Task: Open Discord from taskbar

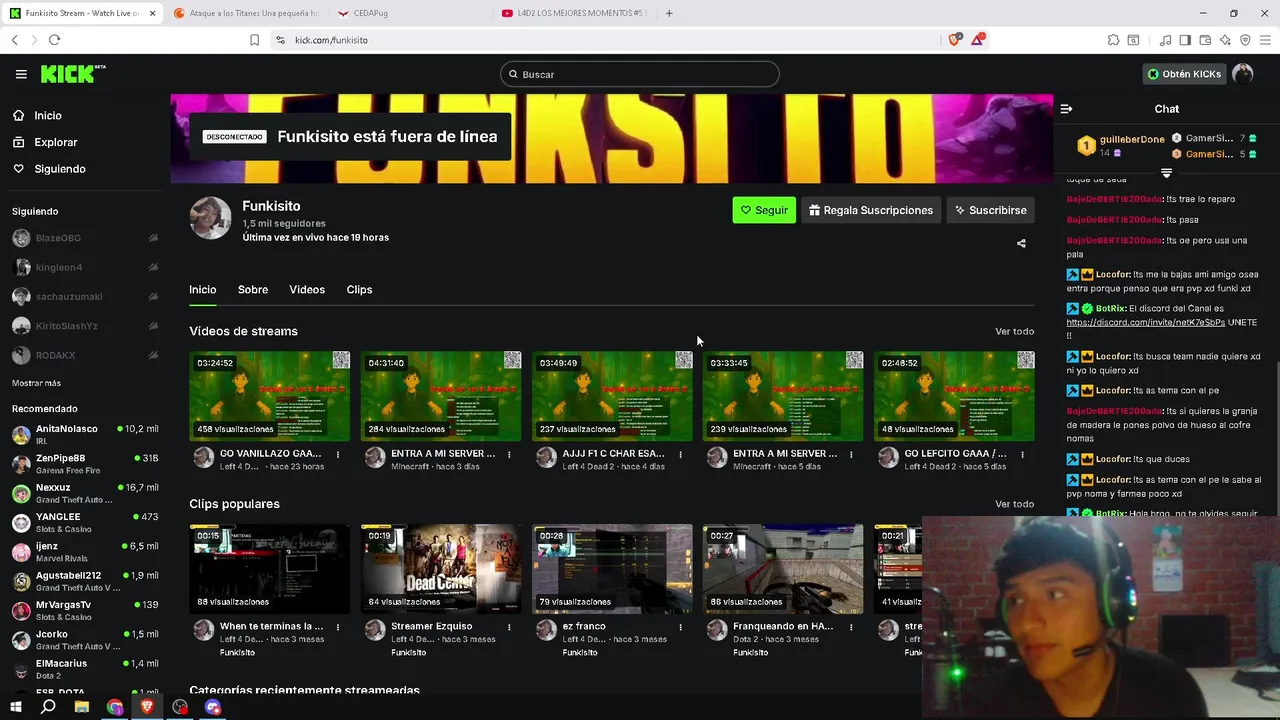Action: pos(212,707)
